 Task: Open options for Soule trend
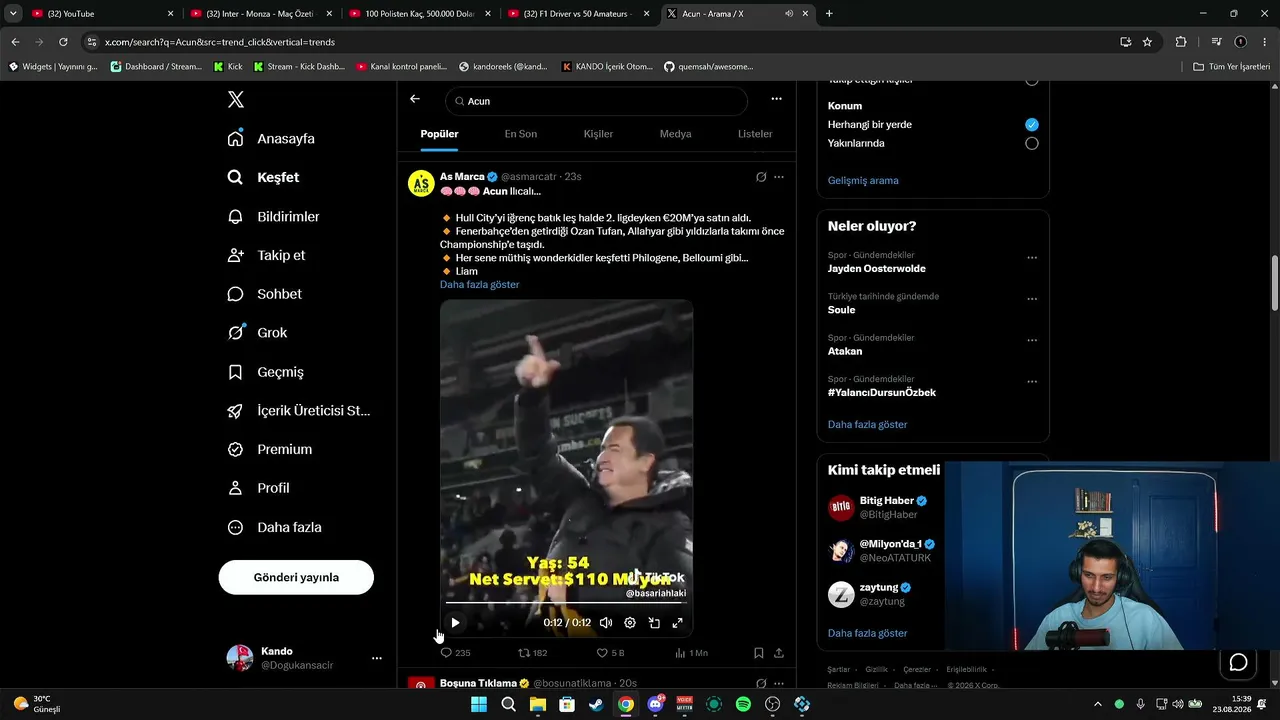1032,299
